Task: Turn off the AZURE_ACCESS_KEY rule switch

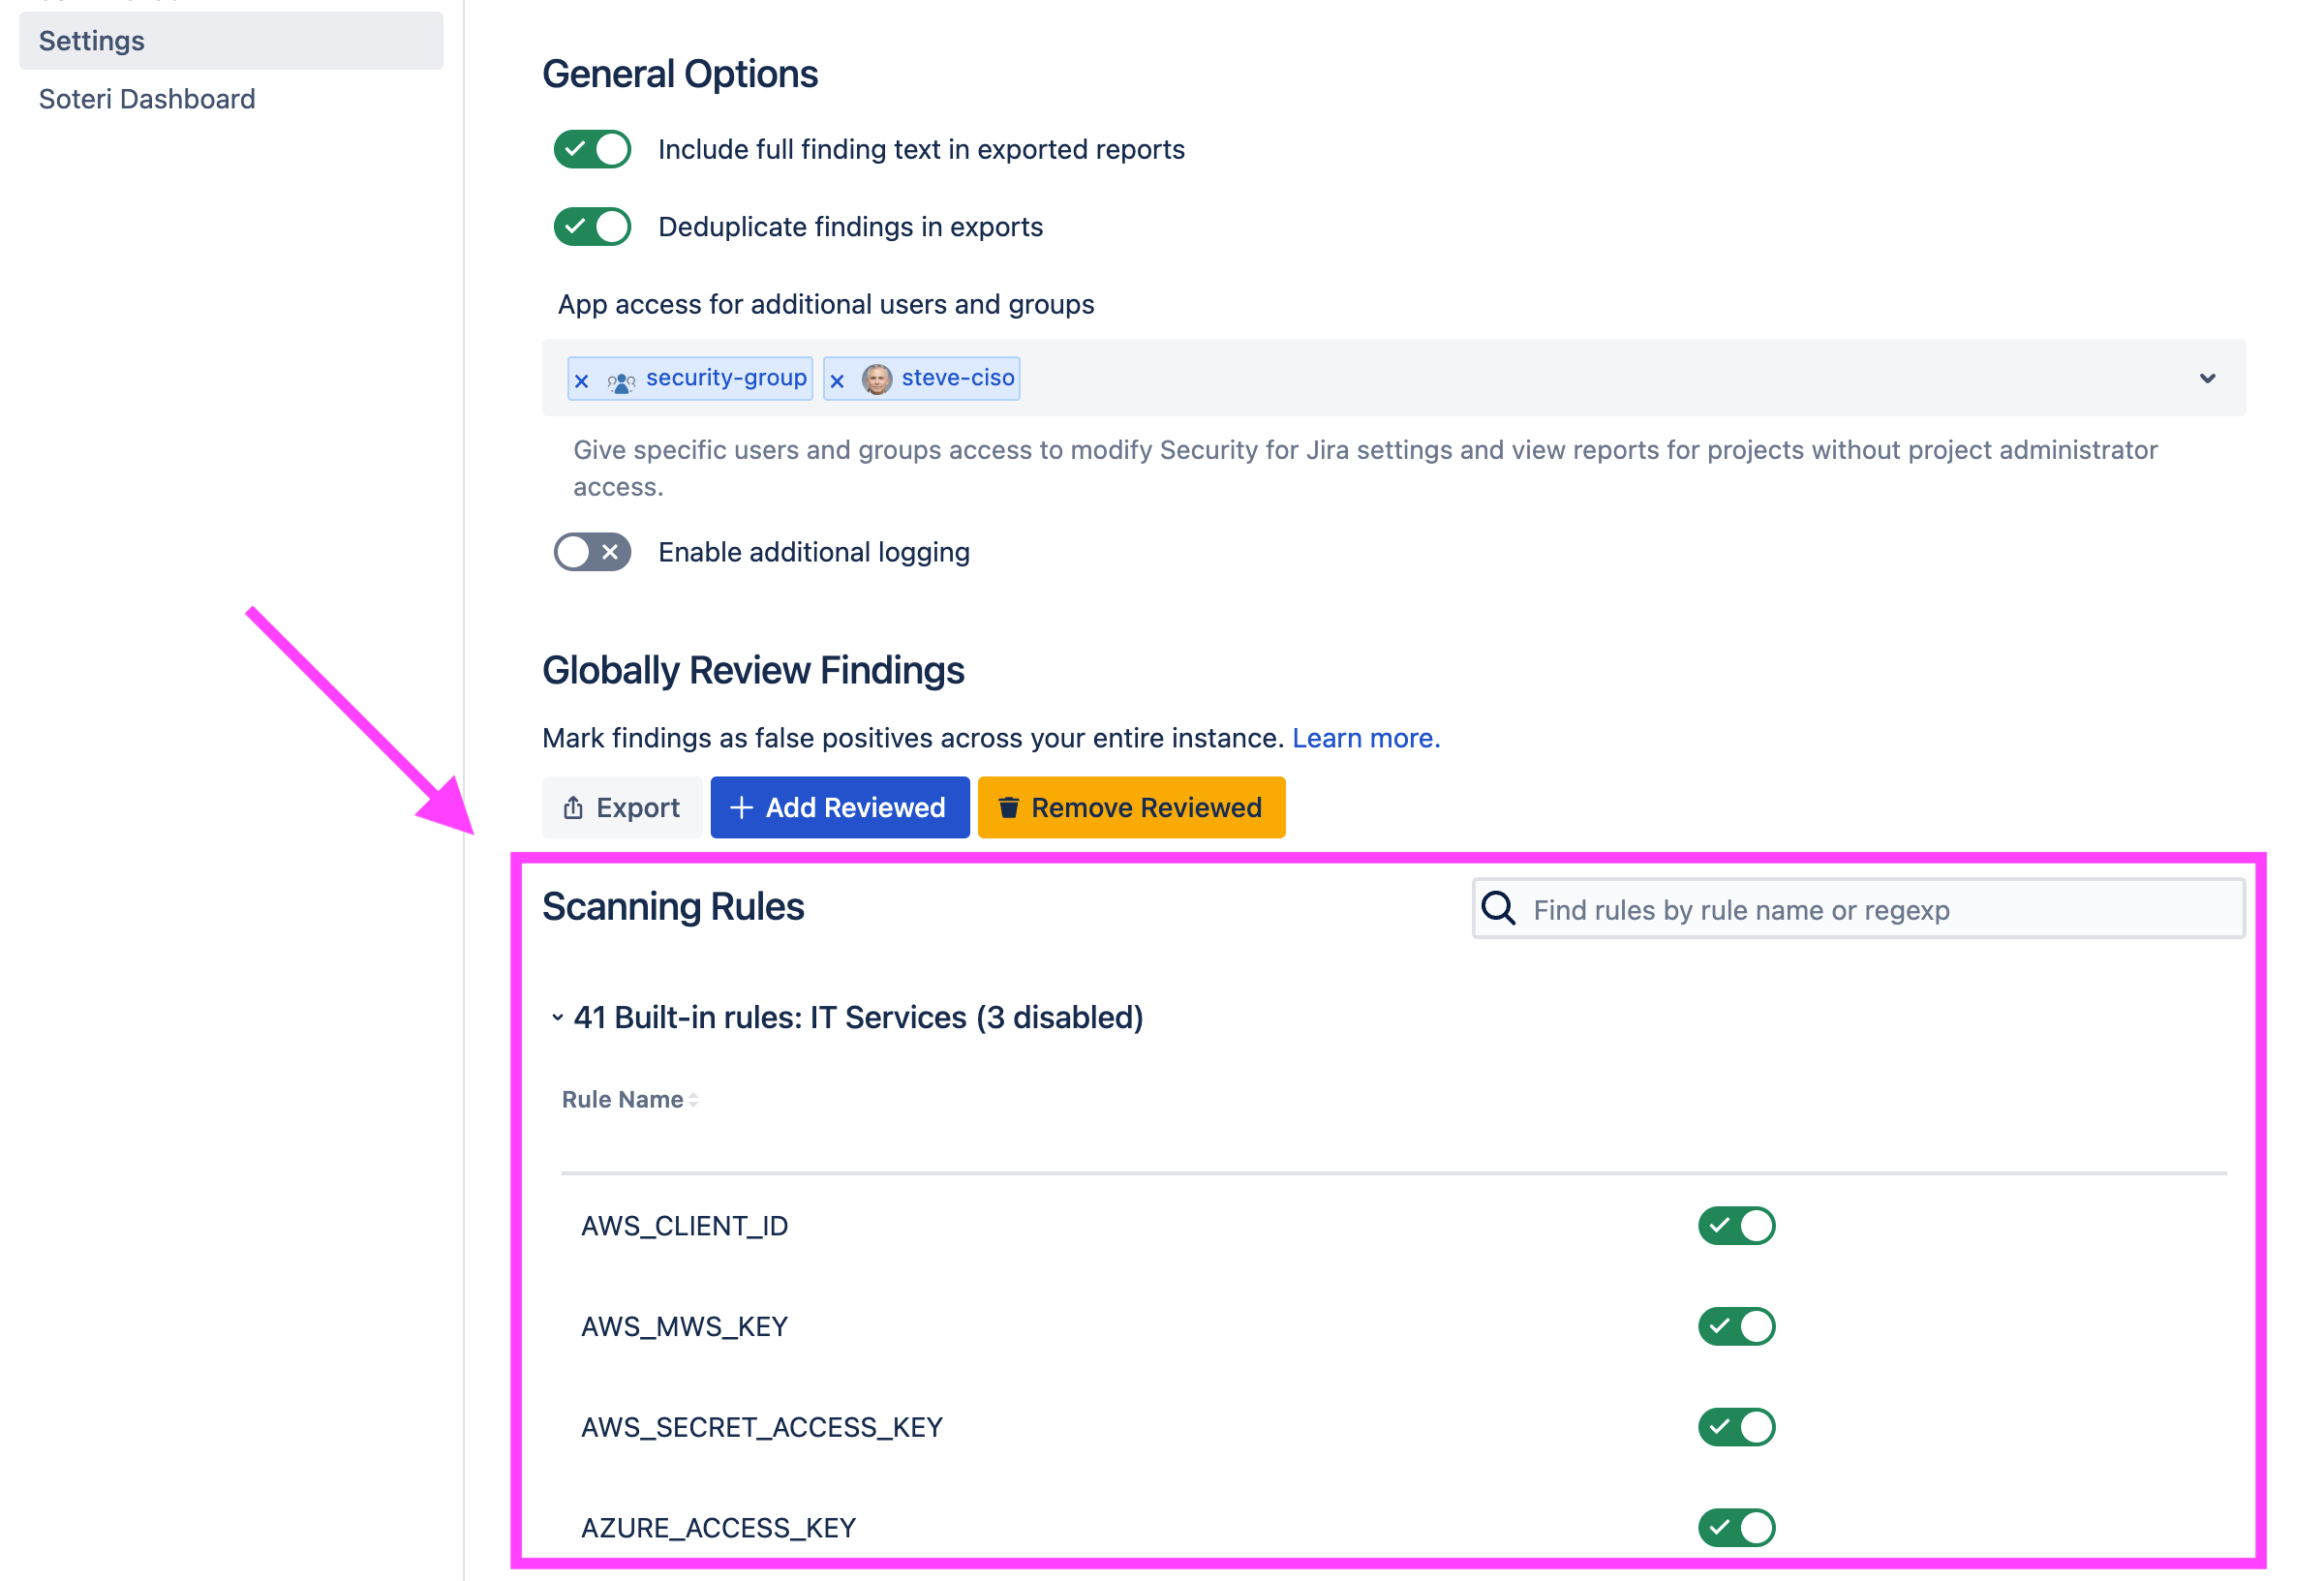Action: pos(1737,1527)
